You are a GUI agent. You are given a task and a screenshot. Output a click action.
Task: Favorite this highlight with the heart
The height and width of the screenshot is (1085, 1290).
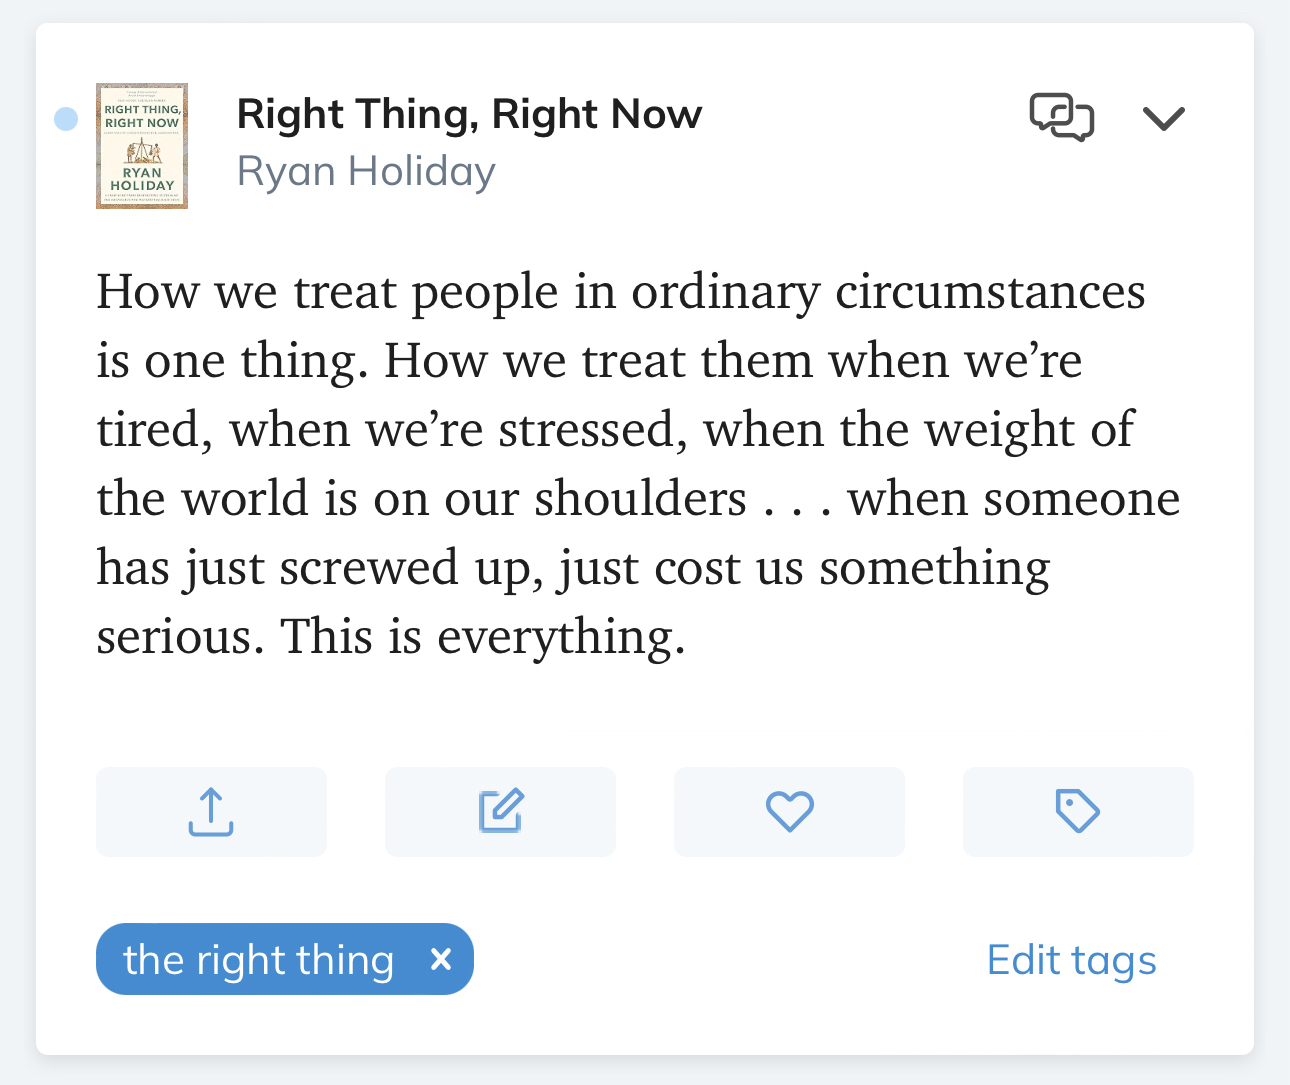click(789, 812)
